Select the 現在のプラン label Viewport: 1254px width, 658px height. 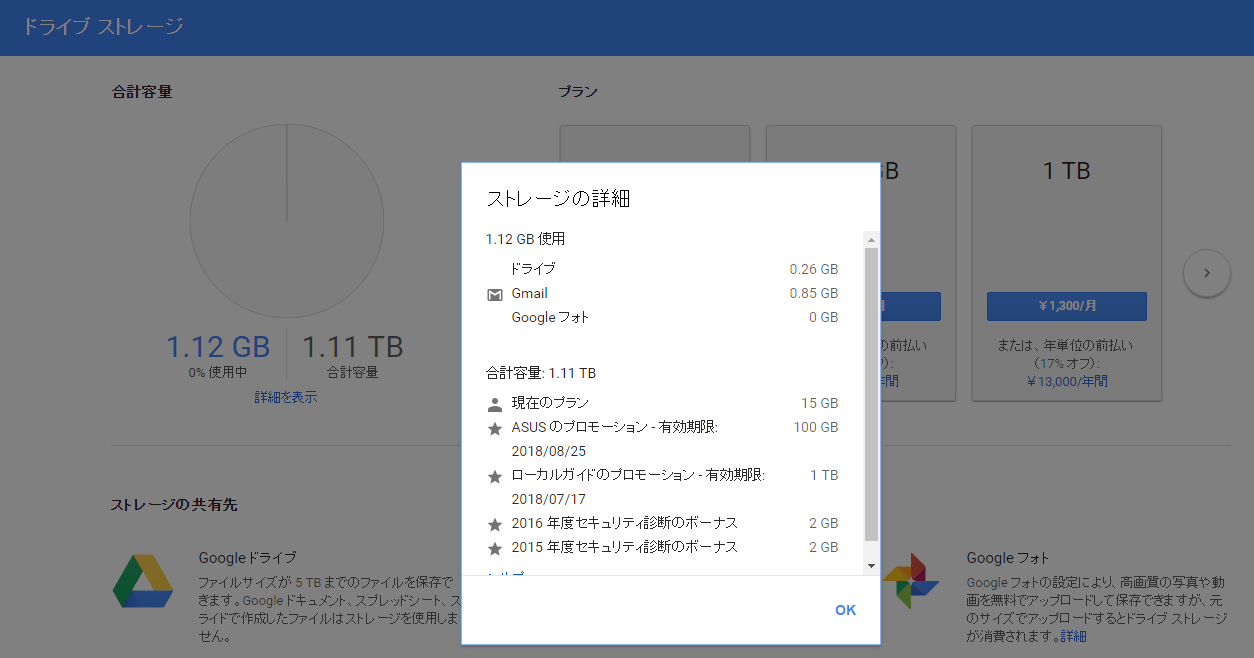tap(550, 403)
